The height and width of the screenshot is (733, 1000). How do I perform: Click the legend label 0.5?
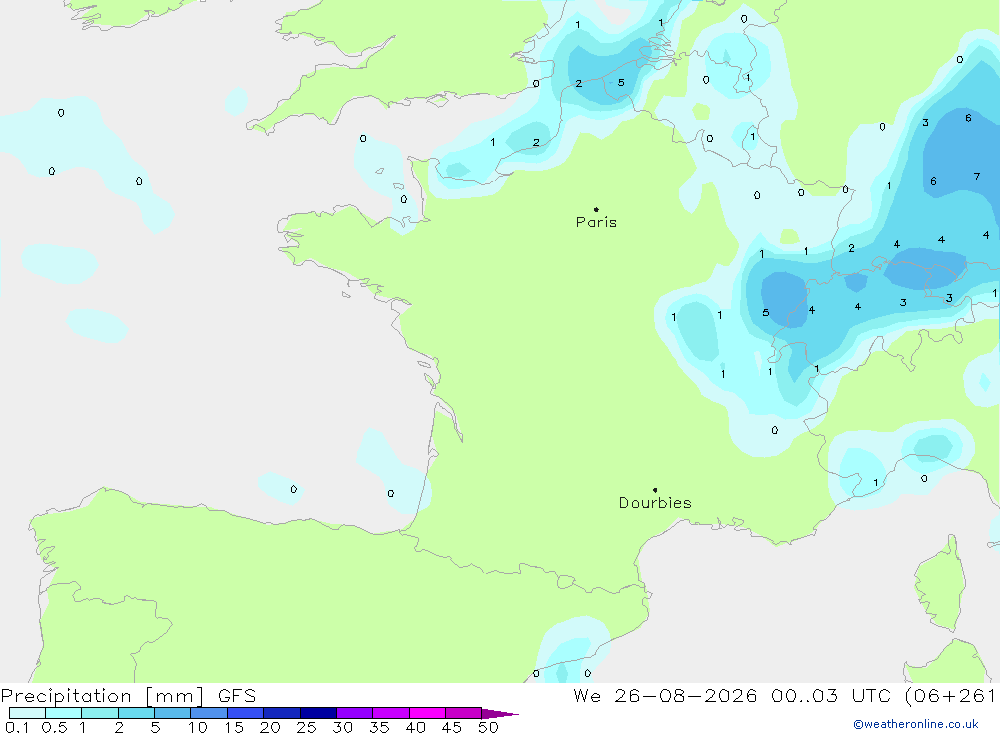tap(54, 727)
